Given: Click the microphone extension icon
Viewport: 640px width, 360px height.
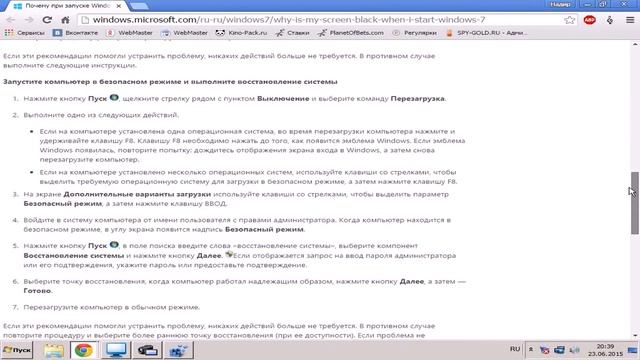Looking at the screenshot, I should [x=610, y=20].
